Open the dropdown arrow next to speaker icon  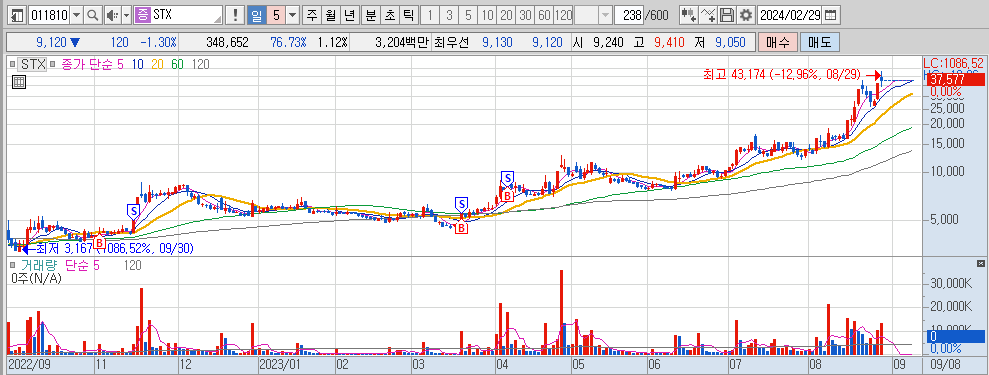coord(126,15)
